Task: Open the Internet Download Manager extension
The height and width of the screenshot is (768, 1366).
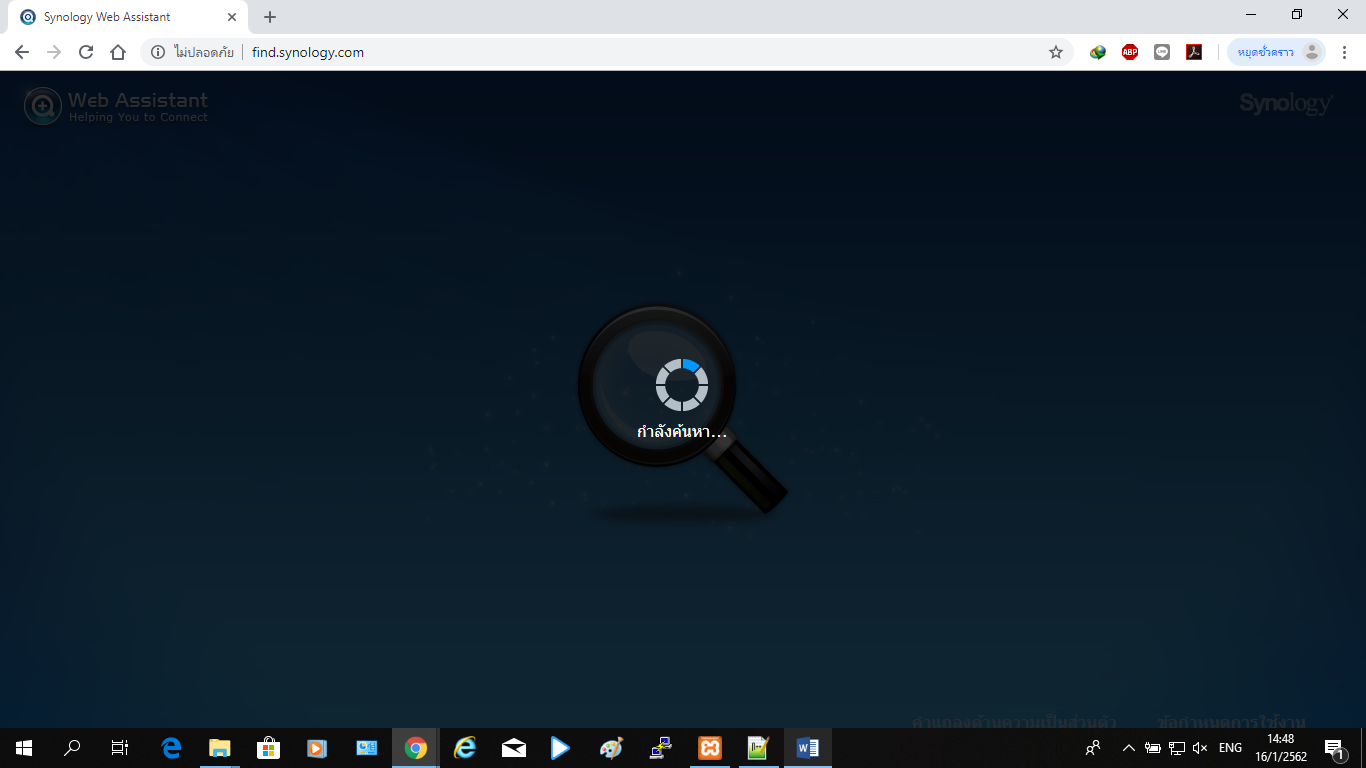Action: [1098, 52]
